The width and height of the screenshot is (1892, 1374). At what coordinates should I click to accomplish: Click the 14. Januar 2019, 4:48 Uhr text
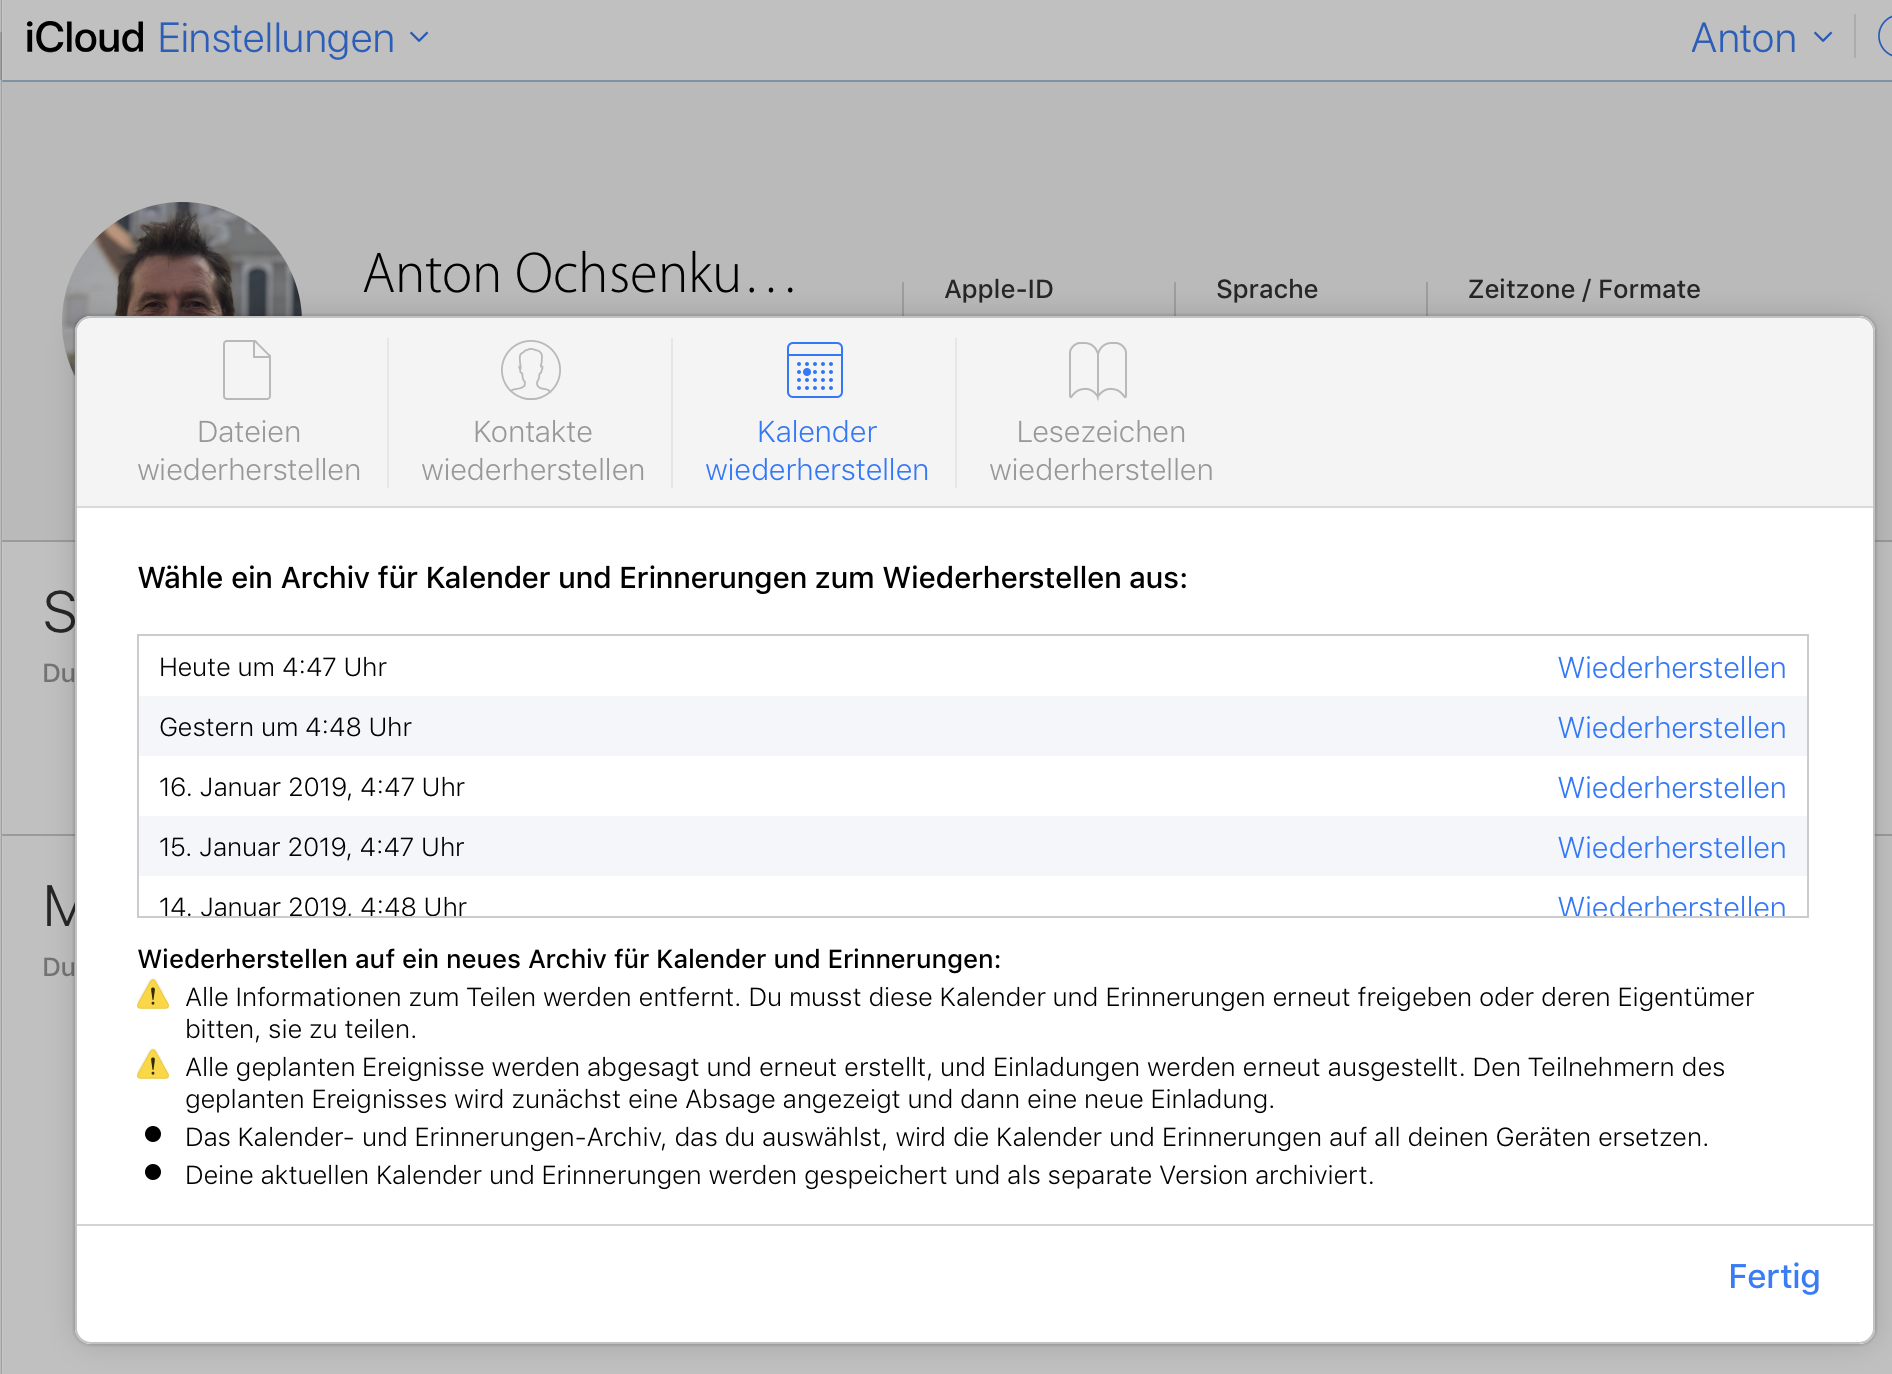click(313, 904)
